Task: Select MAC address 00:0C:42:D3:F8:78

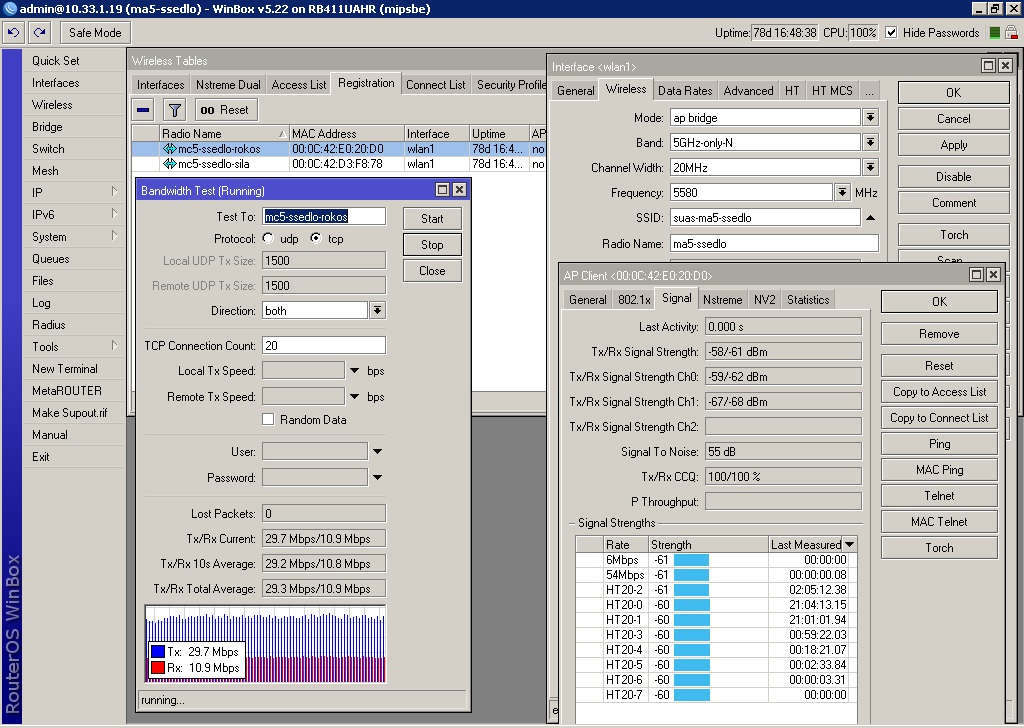Action: [337, 164]
